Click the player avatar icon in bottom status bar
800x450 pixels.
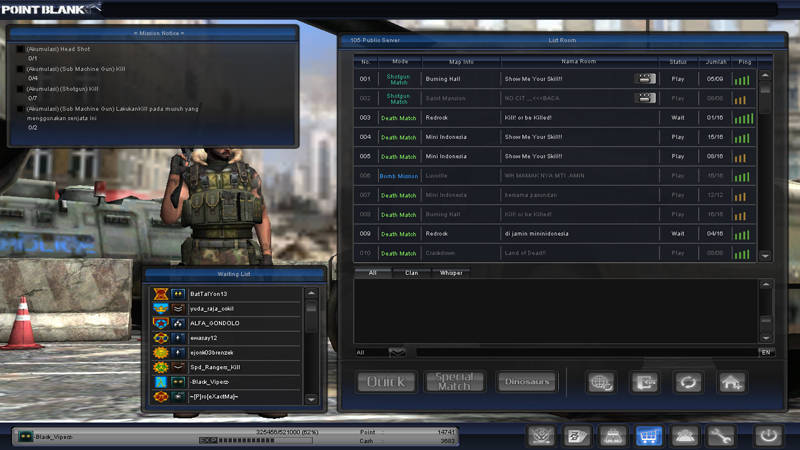pyautogui.click(x=26, y=437)
